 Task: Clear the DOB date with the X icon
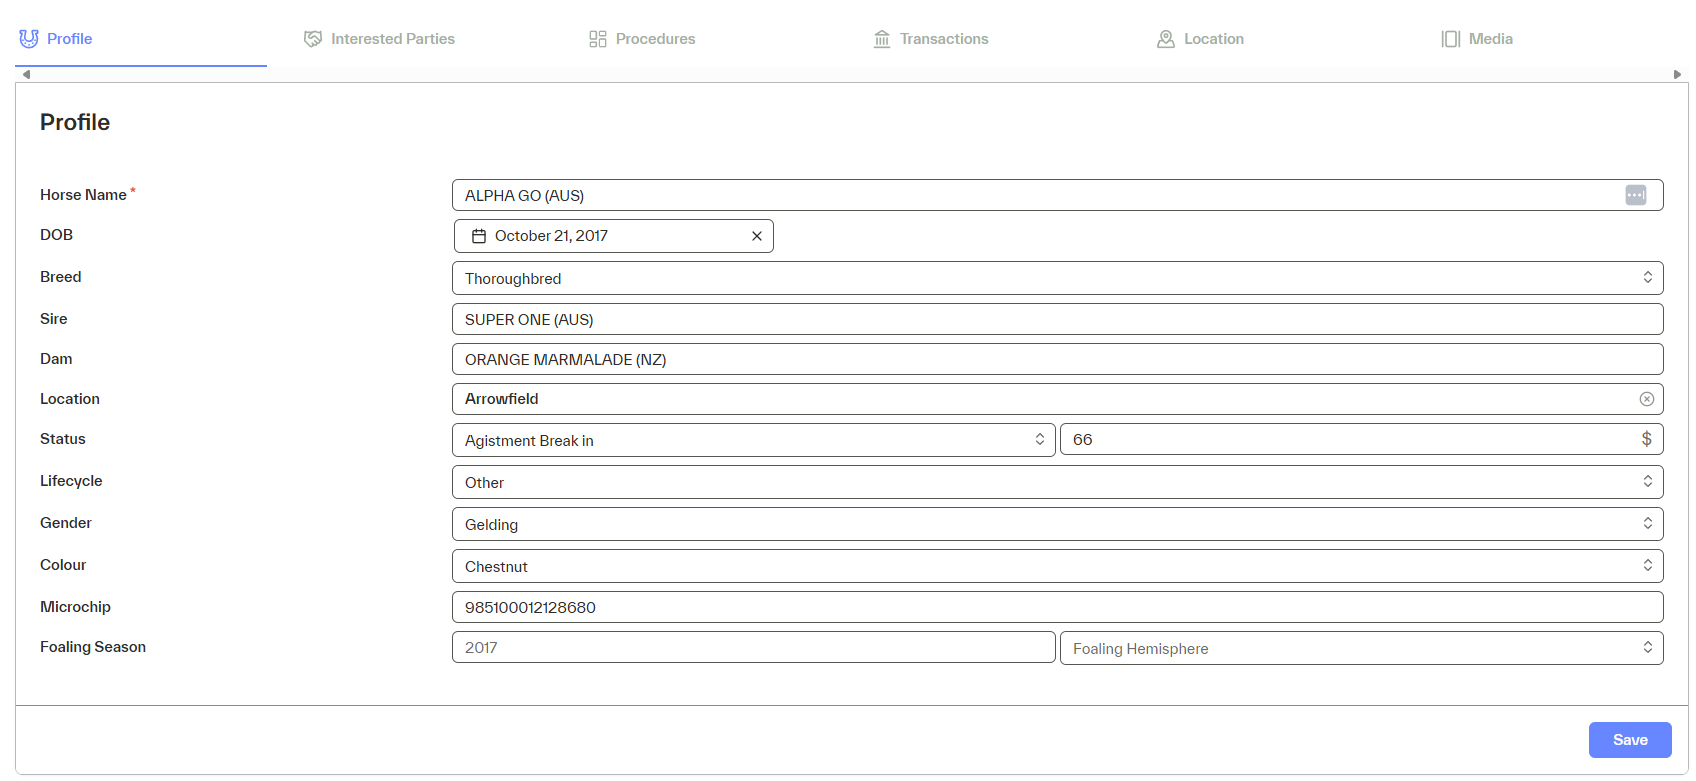click(x=757, y=236)
